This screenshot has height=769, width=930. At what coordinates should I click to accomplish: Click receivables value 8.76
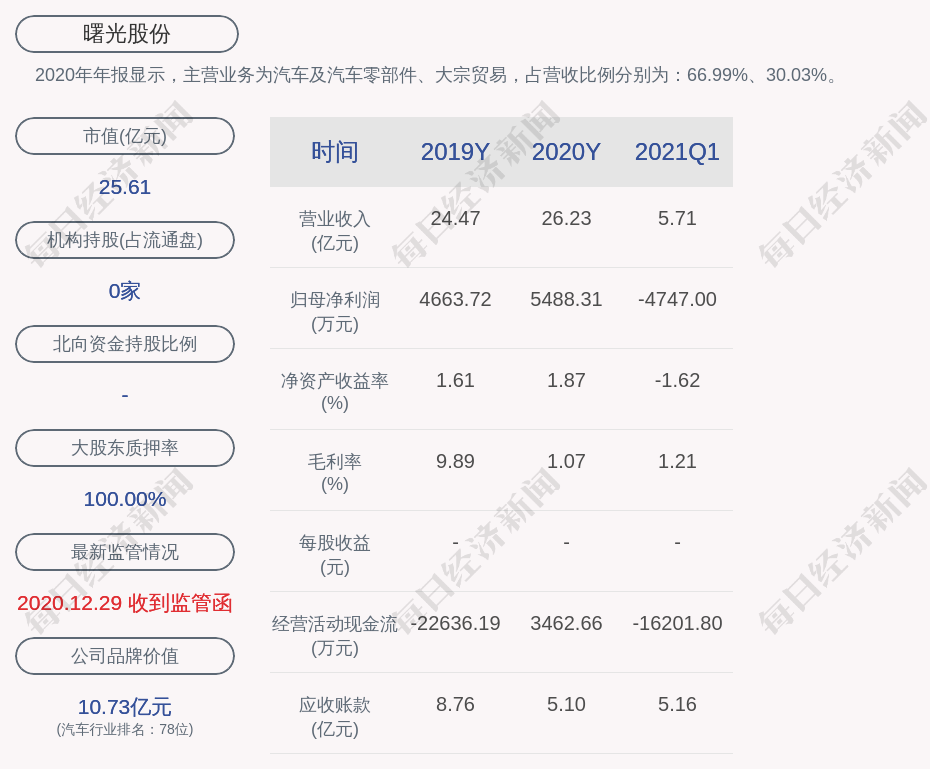(455, 704)
